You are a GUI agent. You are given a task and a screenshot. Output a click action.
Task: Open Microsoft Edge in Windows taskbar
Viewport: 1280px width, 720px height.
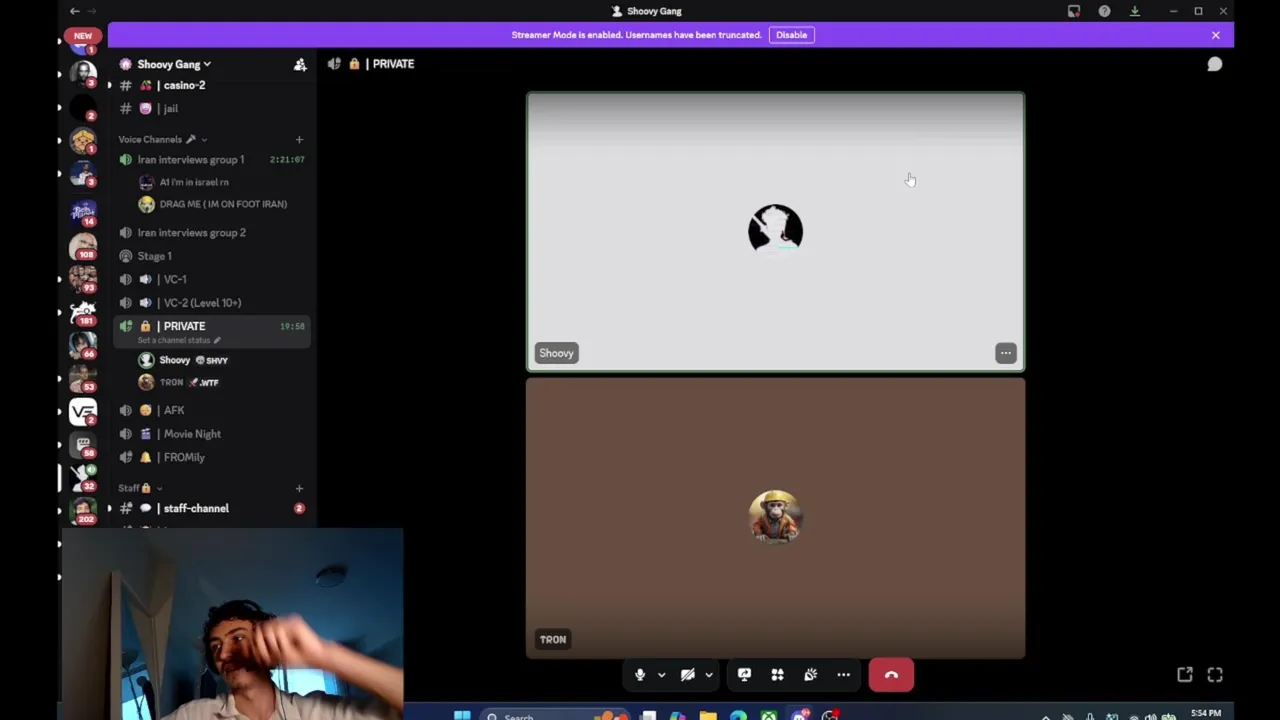pos(738,715)
